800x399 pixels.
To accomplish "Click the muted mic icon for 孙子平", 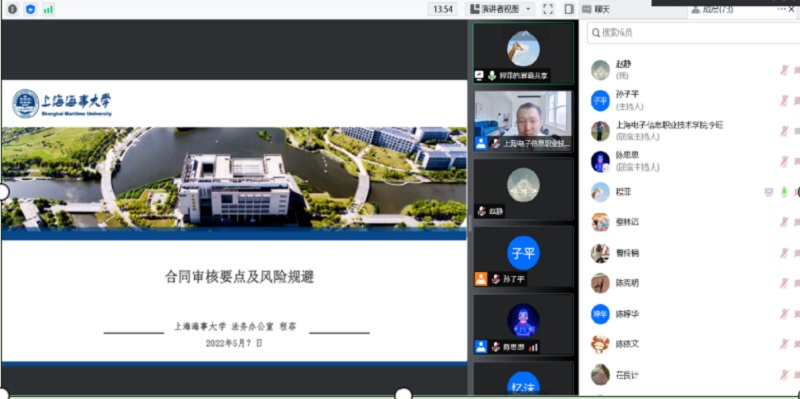I will click(784, 101).
